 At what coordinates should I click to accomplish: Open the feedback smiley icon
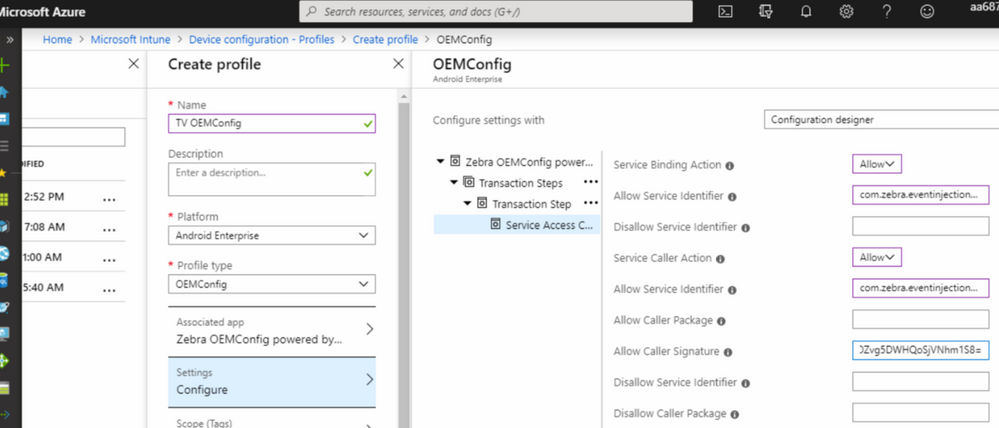pyautogui.click(x=927, y=11)
